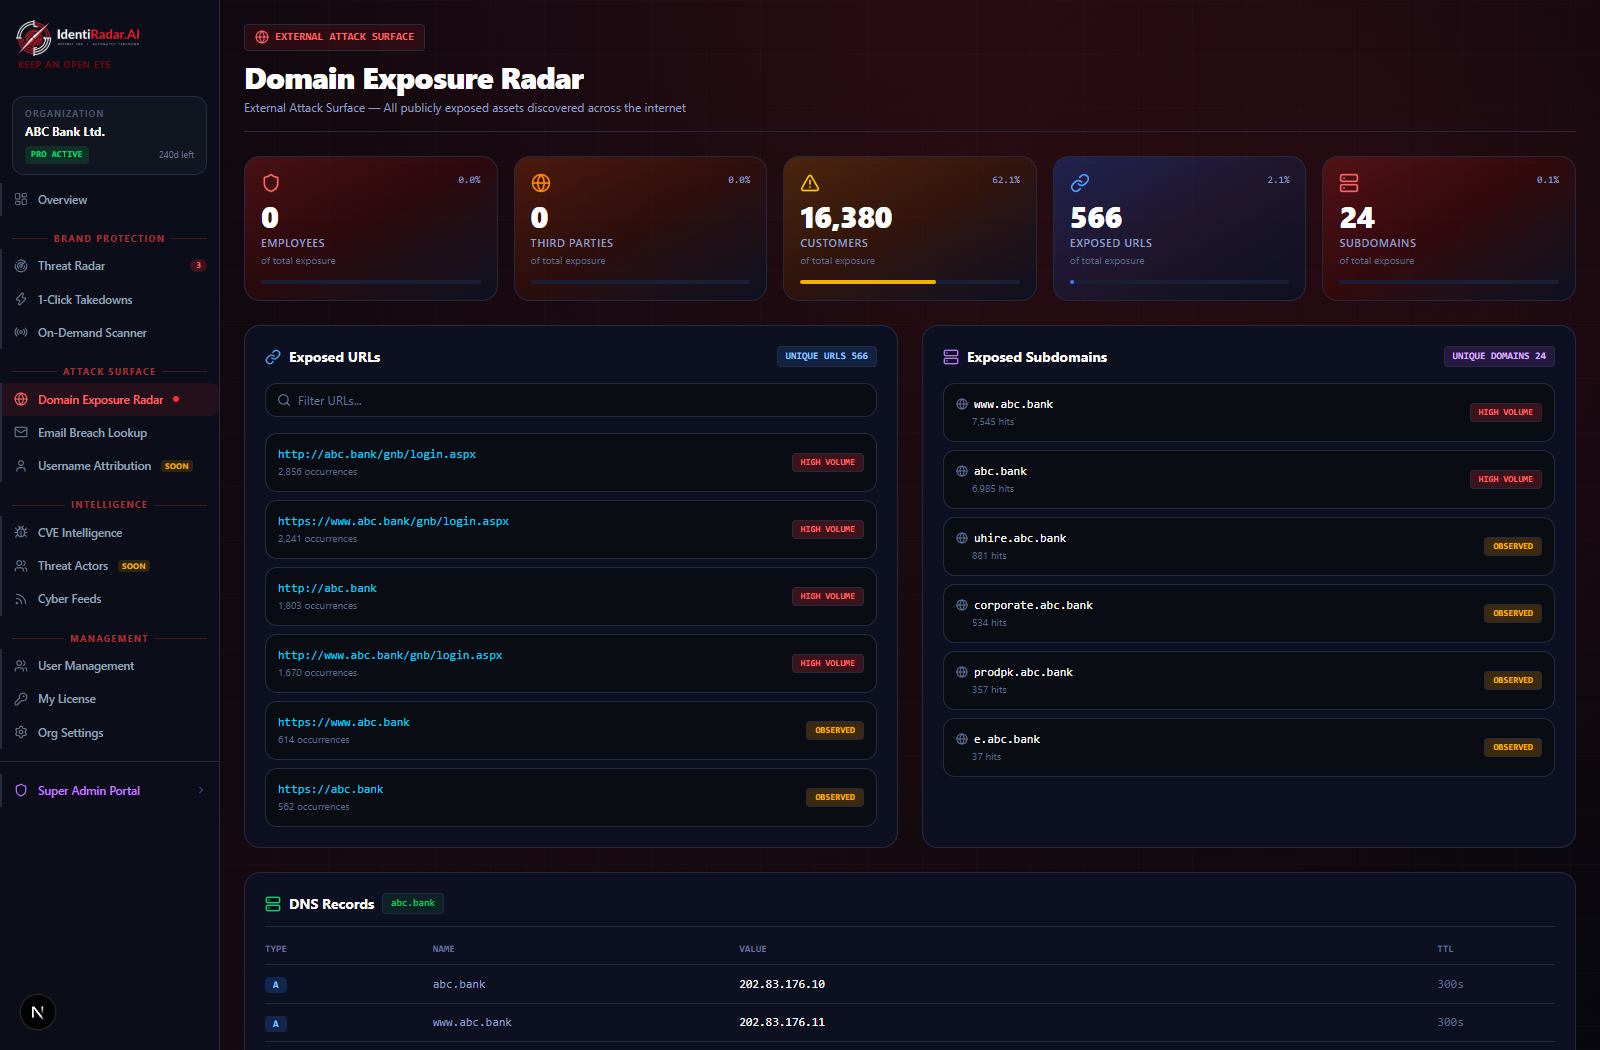Click the round N button at bottom-left
This screenshot has width=1600, height=1050.
click(x=38, y=1012)
